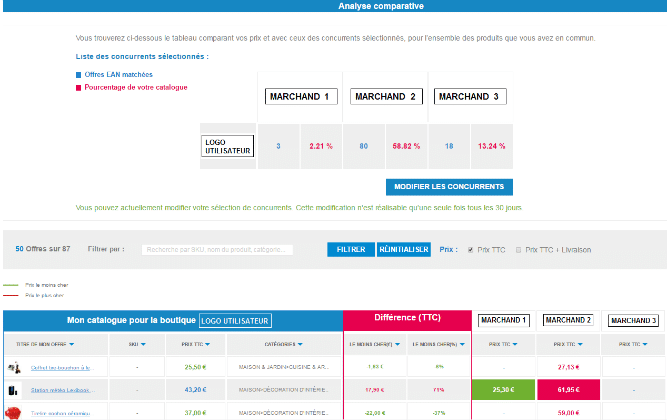Sort catalogue Prix TTC column
This screenshot has width=667, height=420.
tap(196, 344)
